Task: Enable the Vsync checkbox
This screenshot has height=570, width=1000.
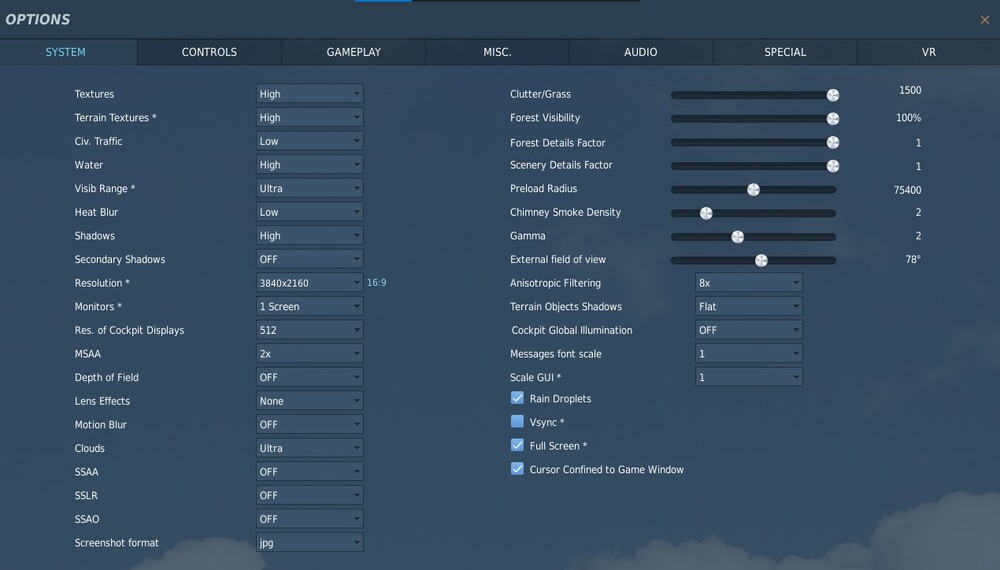Action: pyautogui.click(x=517, y=421)
